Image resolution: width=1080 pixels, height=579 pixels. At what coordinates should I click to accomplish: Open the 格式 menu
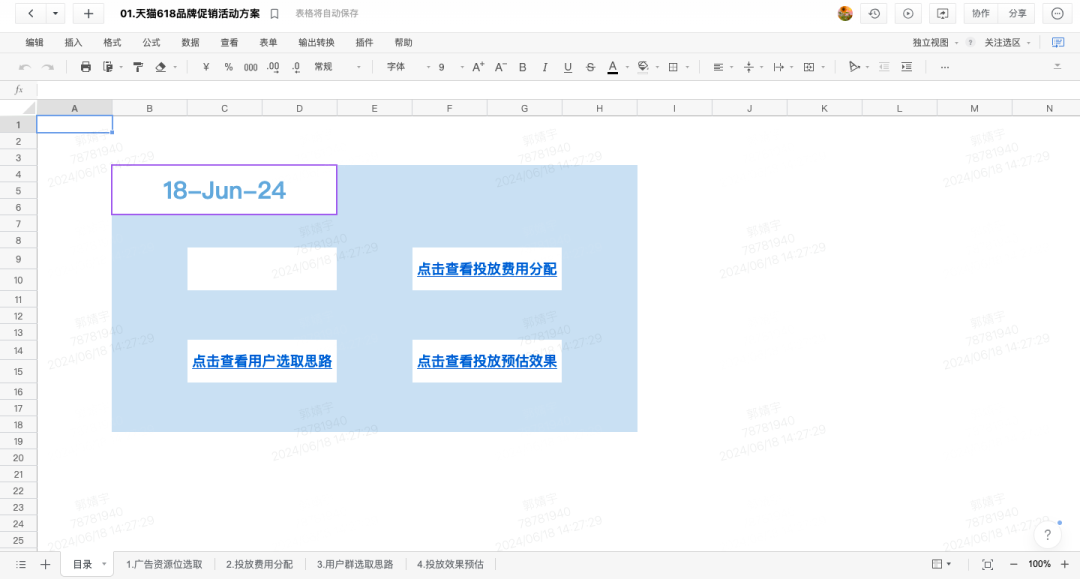(x=112, y=43)
